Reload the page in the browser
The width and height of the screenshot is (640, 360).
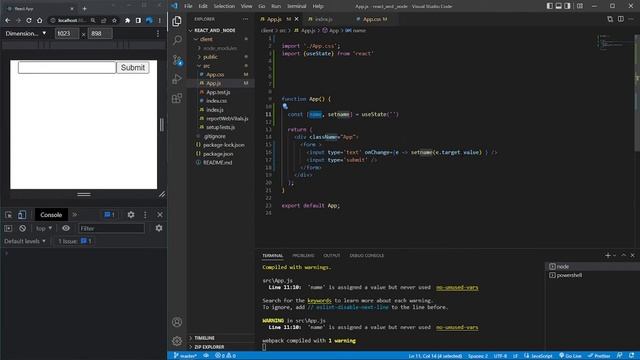tap(29, 20)
